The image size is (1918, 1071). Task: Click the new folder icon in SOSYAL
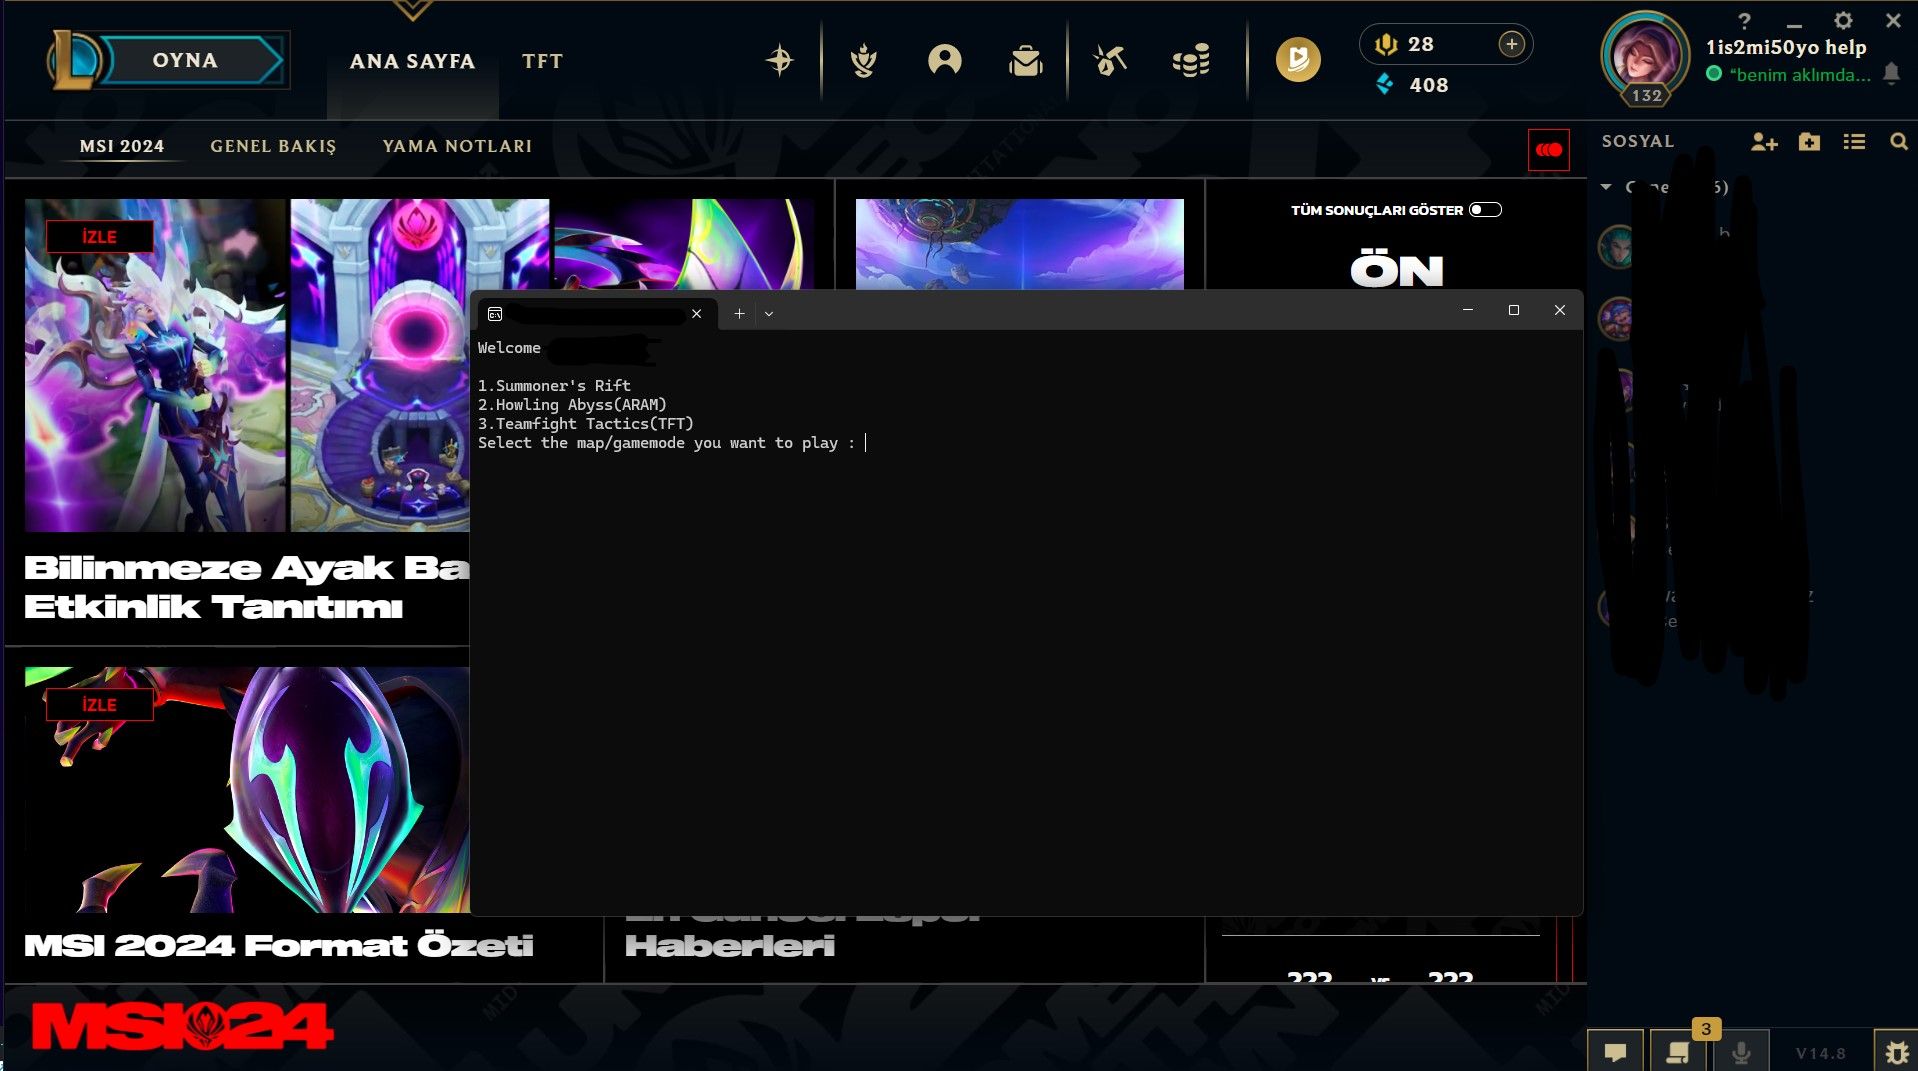pos(1809,142)
